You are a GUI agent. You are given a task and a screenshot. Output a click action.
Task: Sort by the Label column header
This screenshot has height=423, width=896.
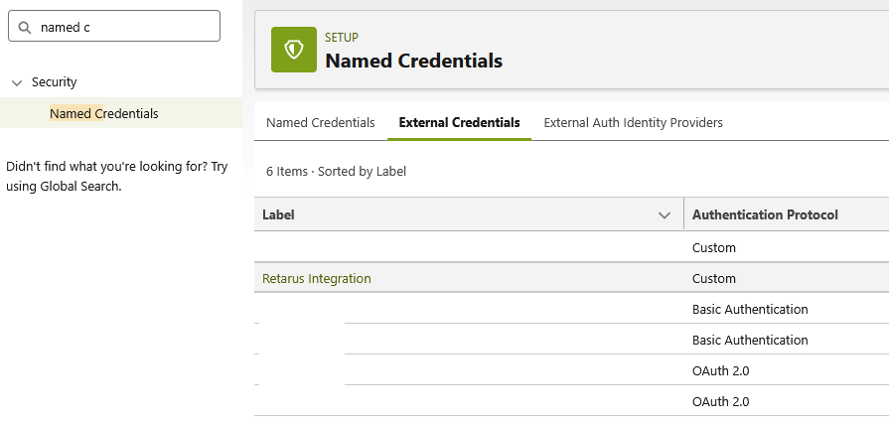(x=278, y=215)
